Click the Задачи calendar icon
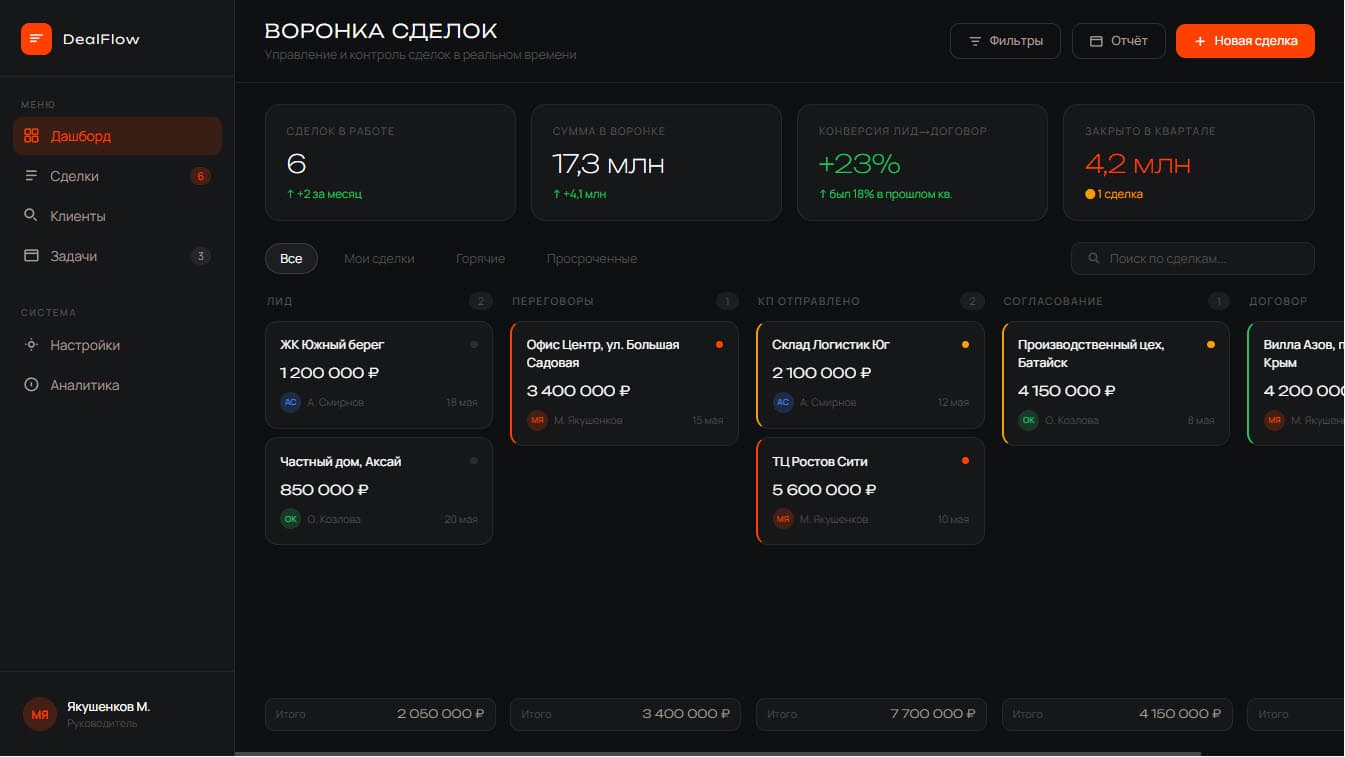The image size is (1345, 757). click(x=31, y=256)
